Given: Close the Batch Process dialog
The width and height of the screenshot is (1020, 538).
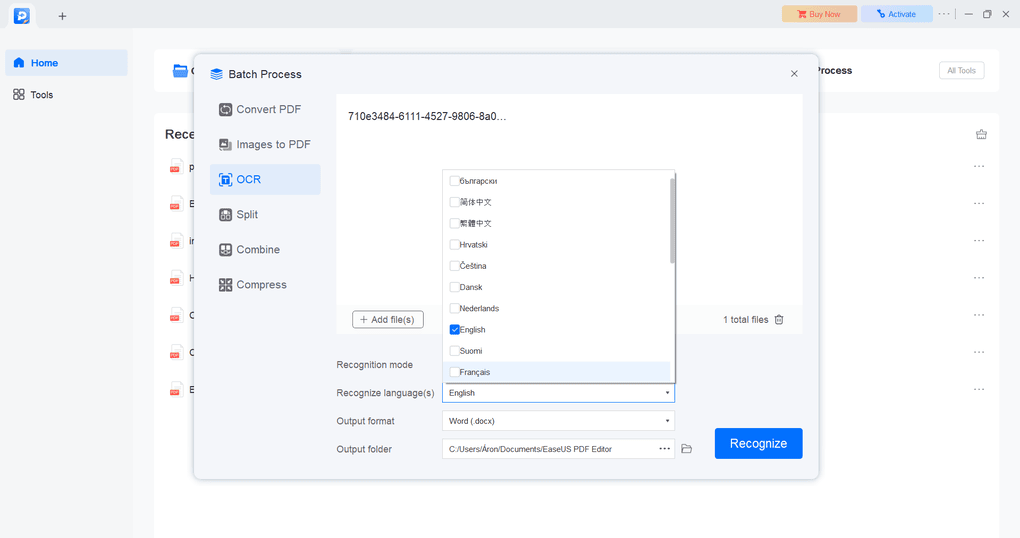Looking at the screenshot, I should pyautogui.click(x=794, y=74).
